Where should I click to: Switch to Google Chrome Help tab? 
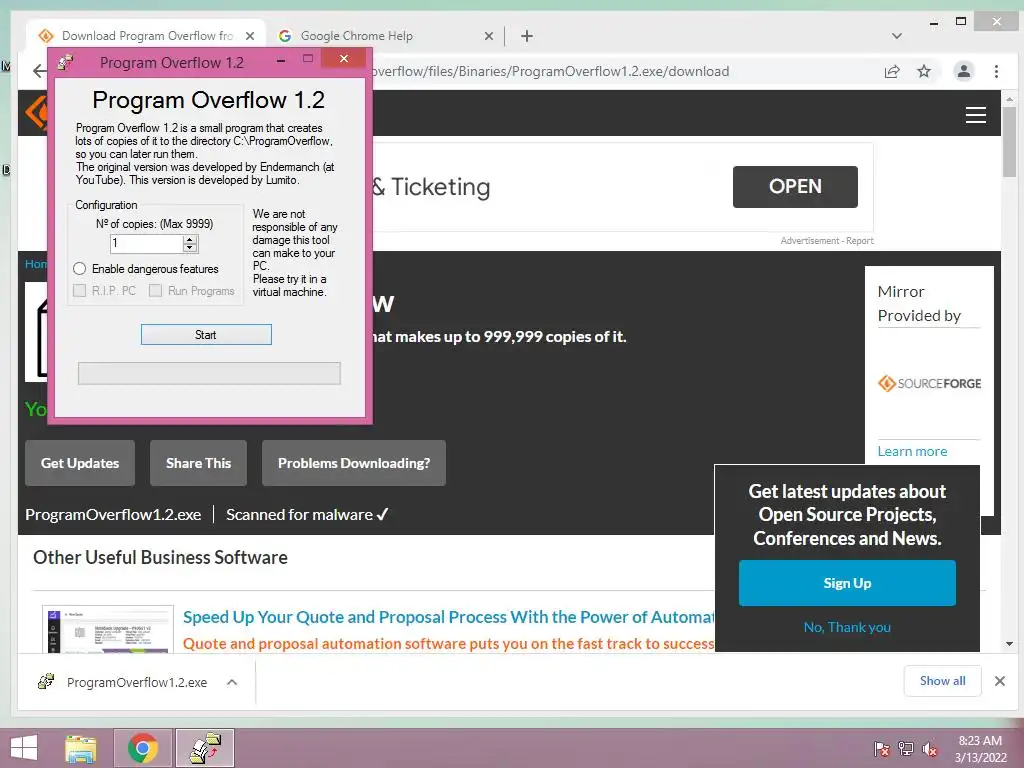pyautogui.click(x=386, y=36)
